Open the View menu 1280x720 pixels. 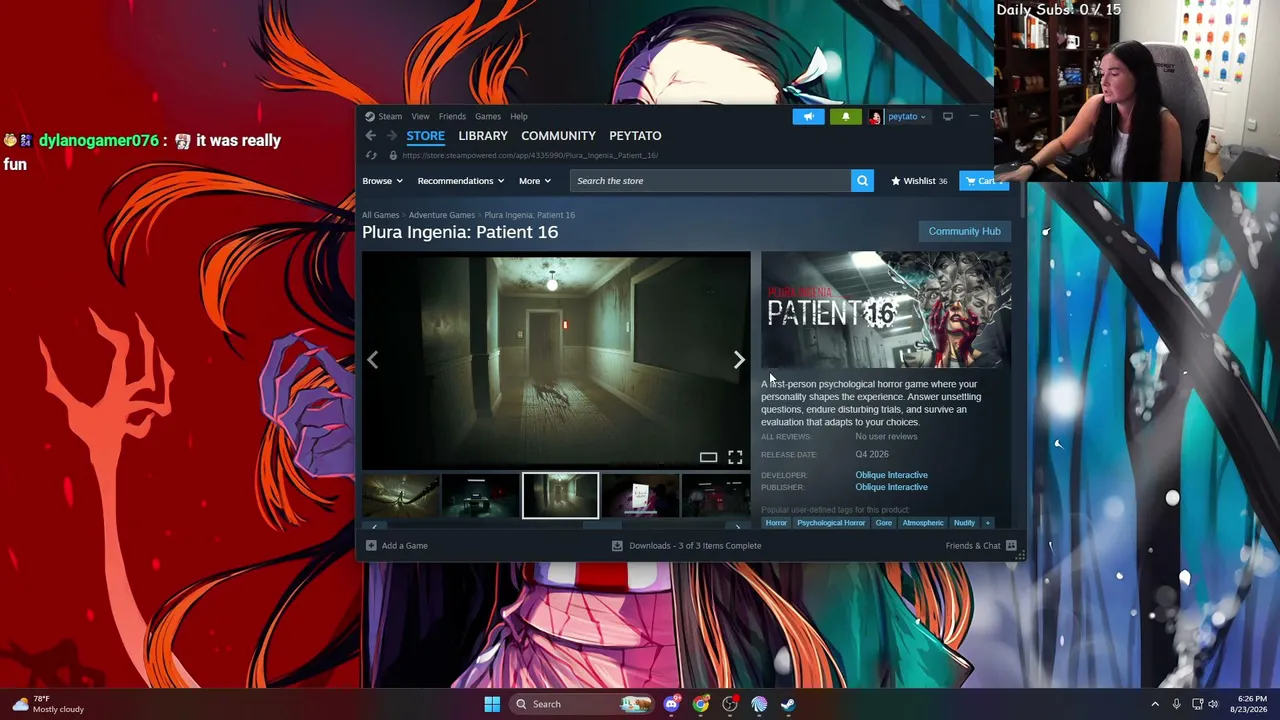tap(420, 117)
